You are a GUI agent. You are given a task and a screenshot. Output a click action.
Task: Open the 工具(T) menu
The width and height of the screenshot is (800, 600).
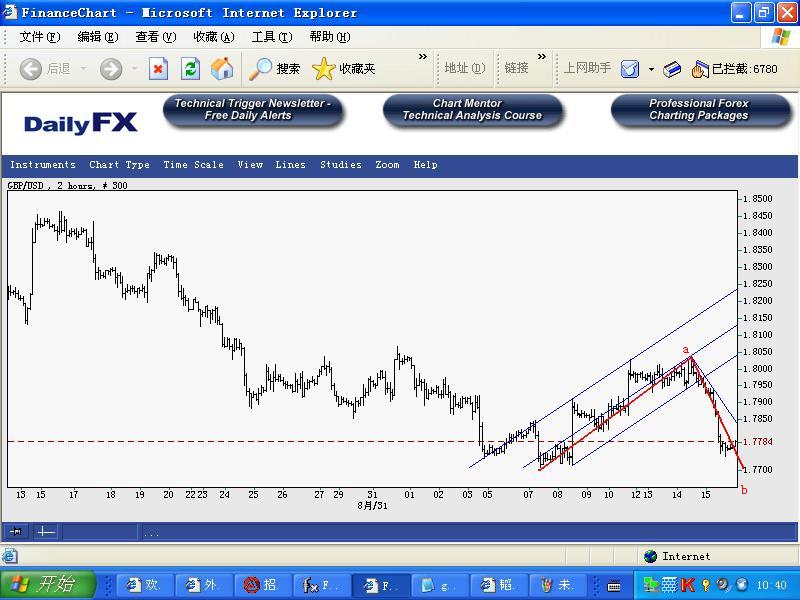pyautogui.click(x=272, y=37)
